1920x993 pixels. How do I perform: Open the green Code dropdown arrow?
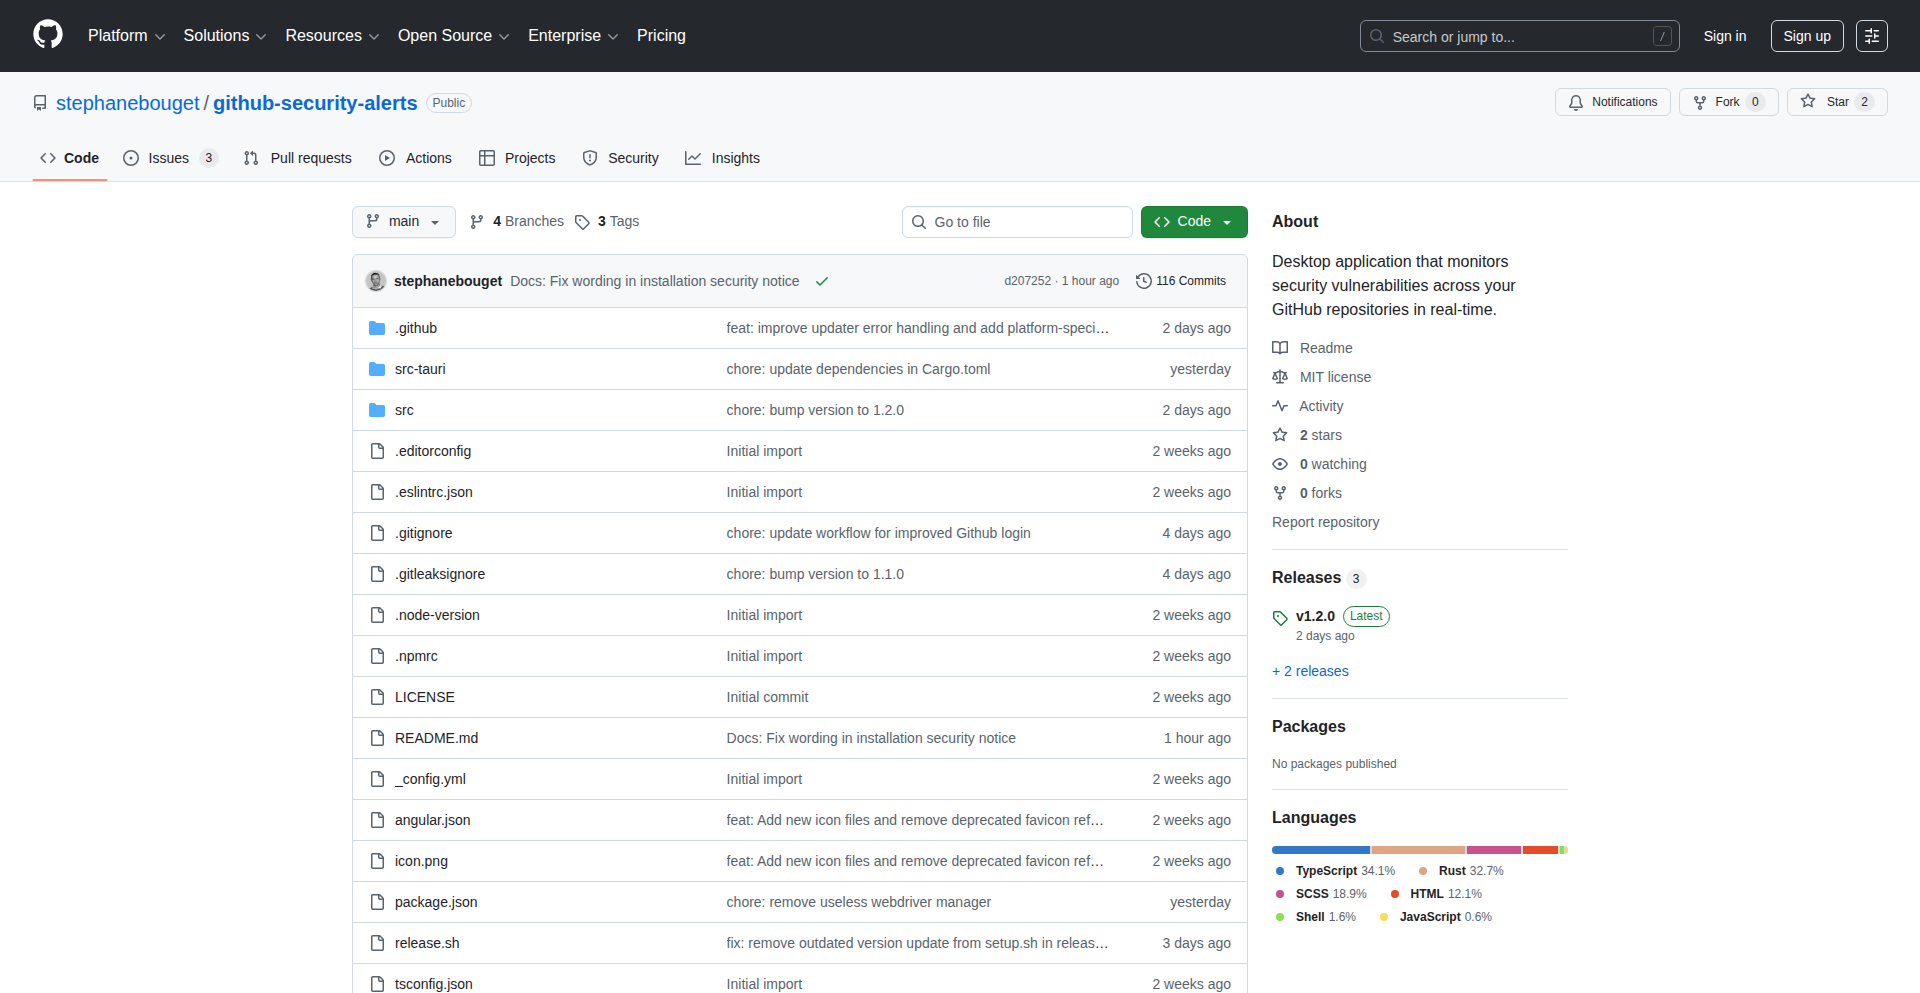click(1228, 221)
